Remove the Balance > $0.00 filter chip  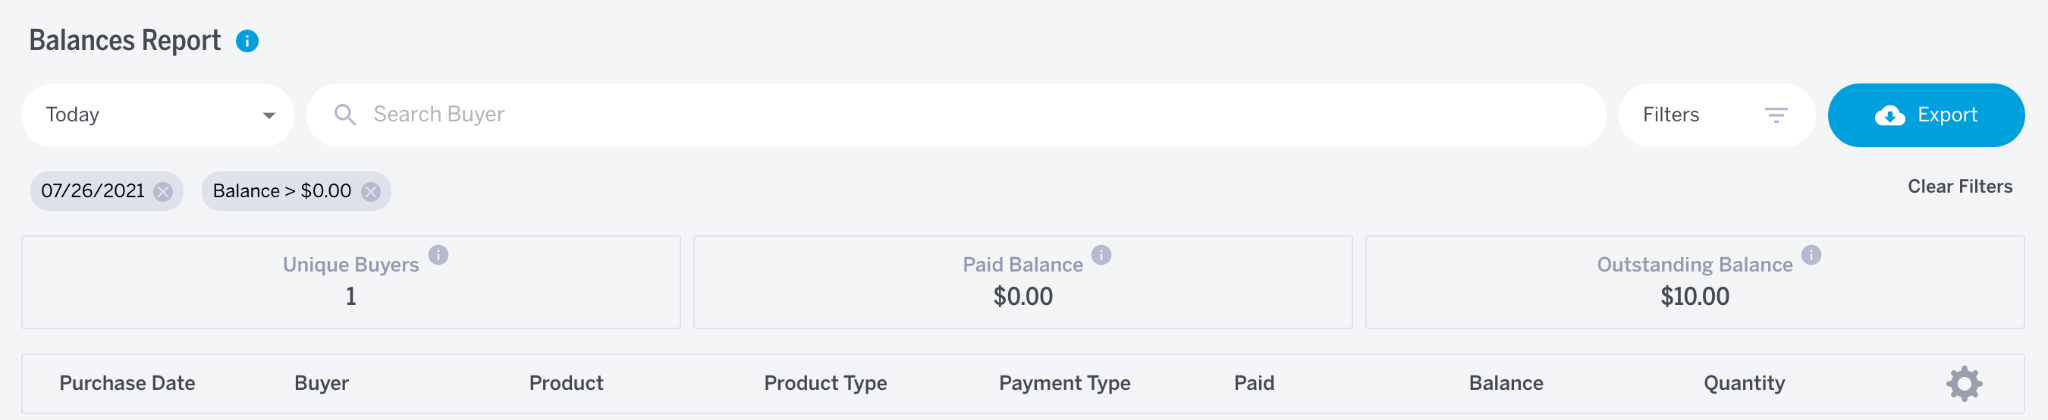[x=371, y=192]
